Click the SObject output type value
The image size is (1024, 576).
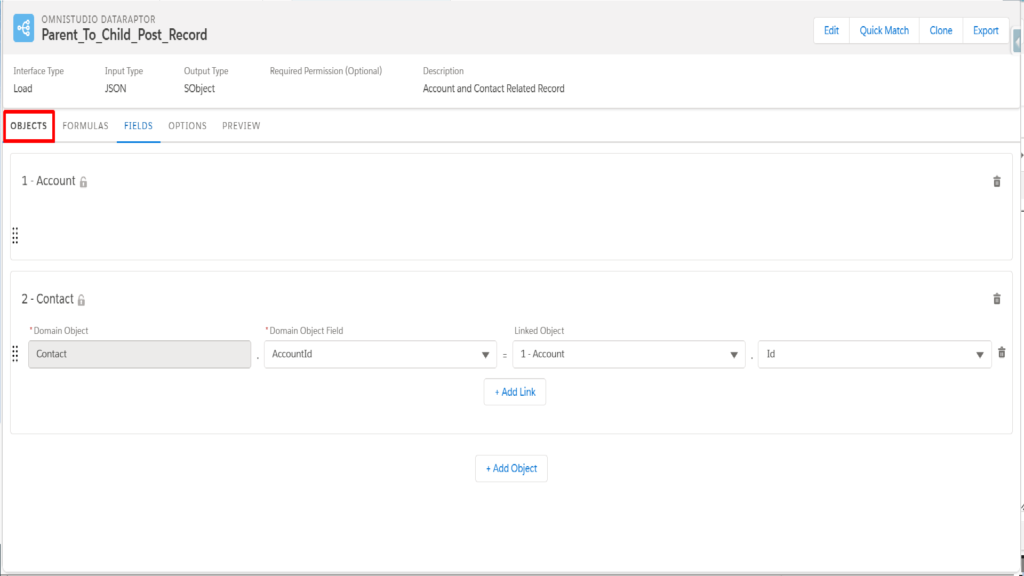point(199,89)
